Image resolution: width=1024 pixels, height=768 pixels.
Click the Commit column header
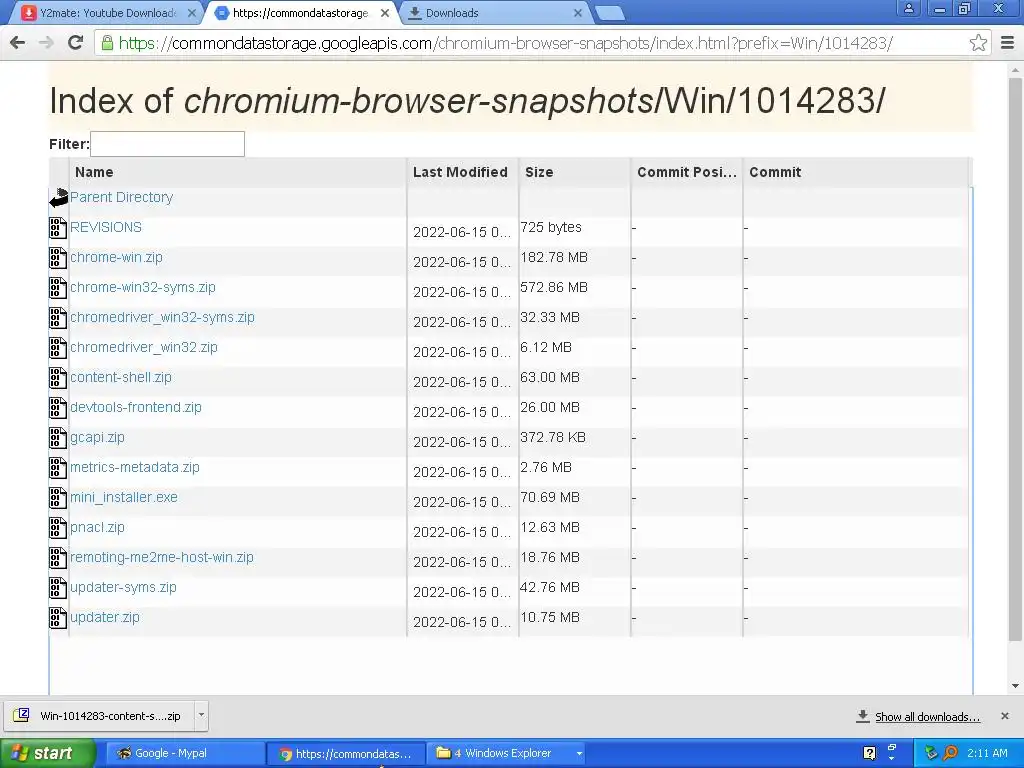coord(856,172)
